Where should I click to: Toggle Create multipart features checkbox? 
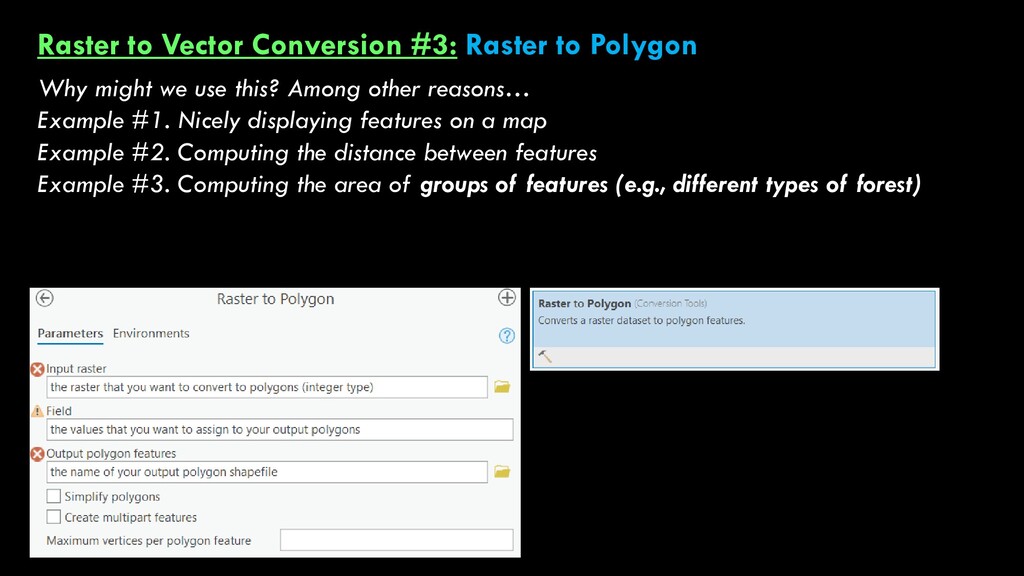(x=54, y=517)
